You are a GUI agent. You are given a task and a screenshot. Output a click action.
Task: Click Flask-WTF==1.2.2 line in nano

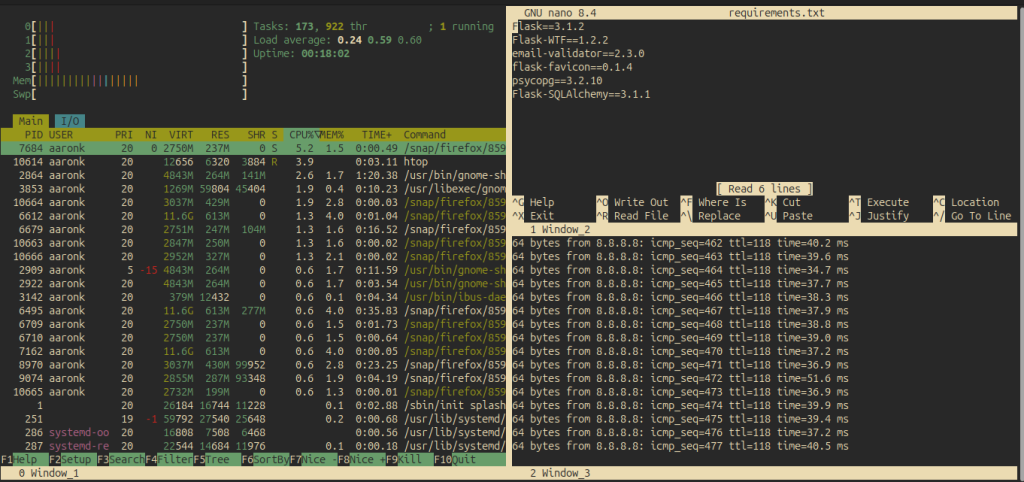[x=560, y=40]
